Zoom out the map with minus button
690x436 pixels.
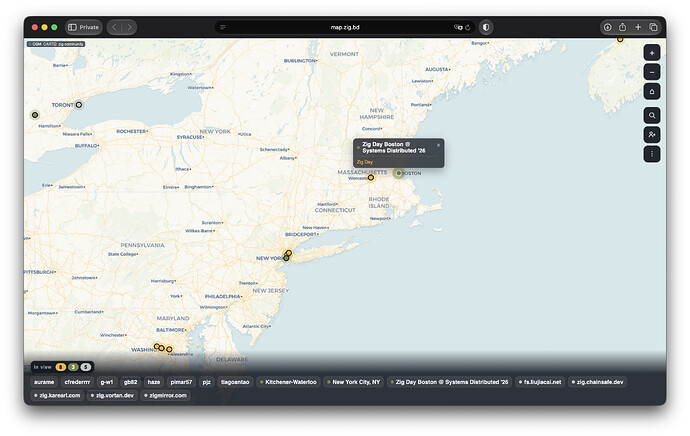652,72
